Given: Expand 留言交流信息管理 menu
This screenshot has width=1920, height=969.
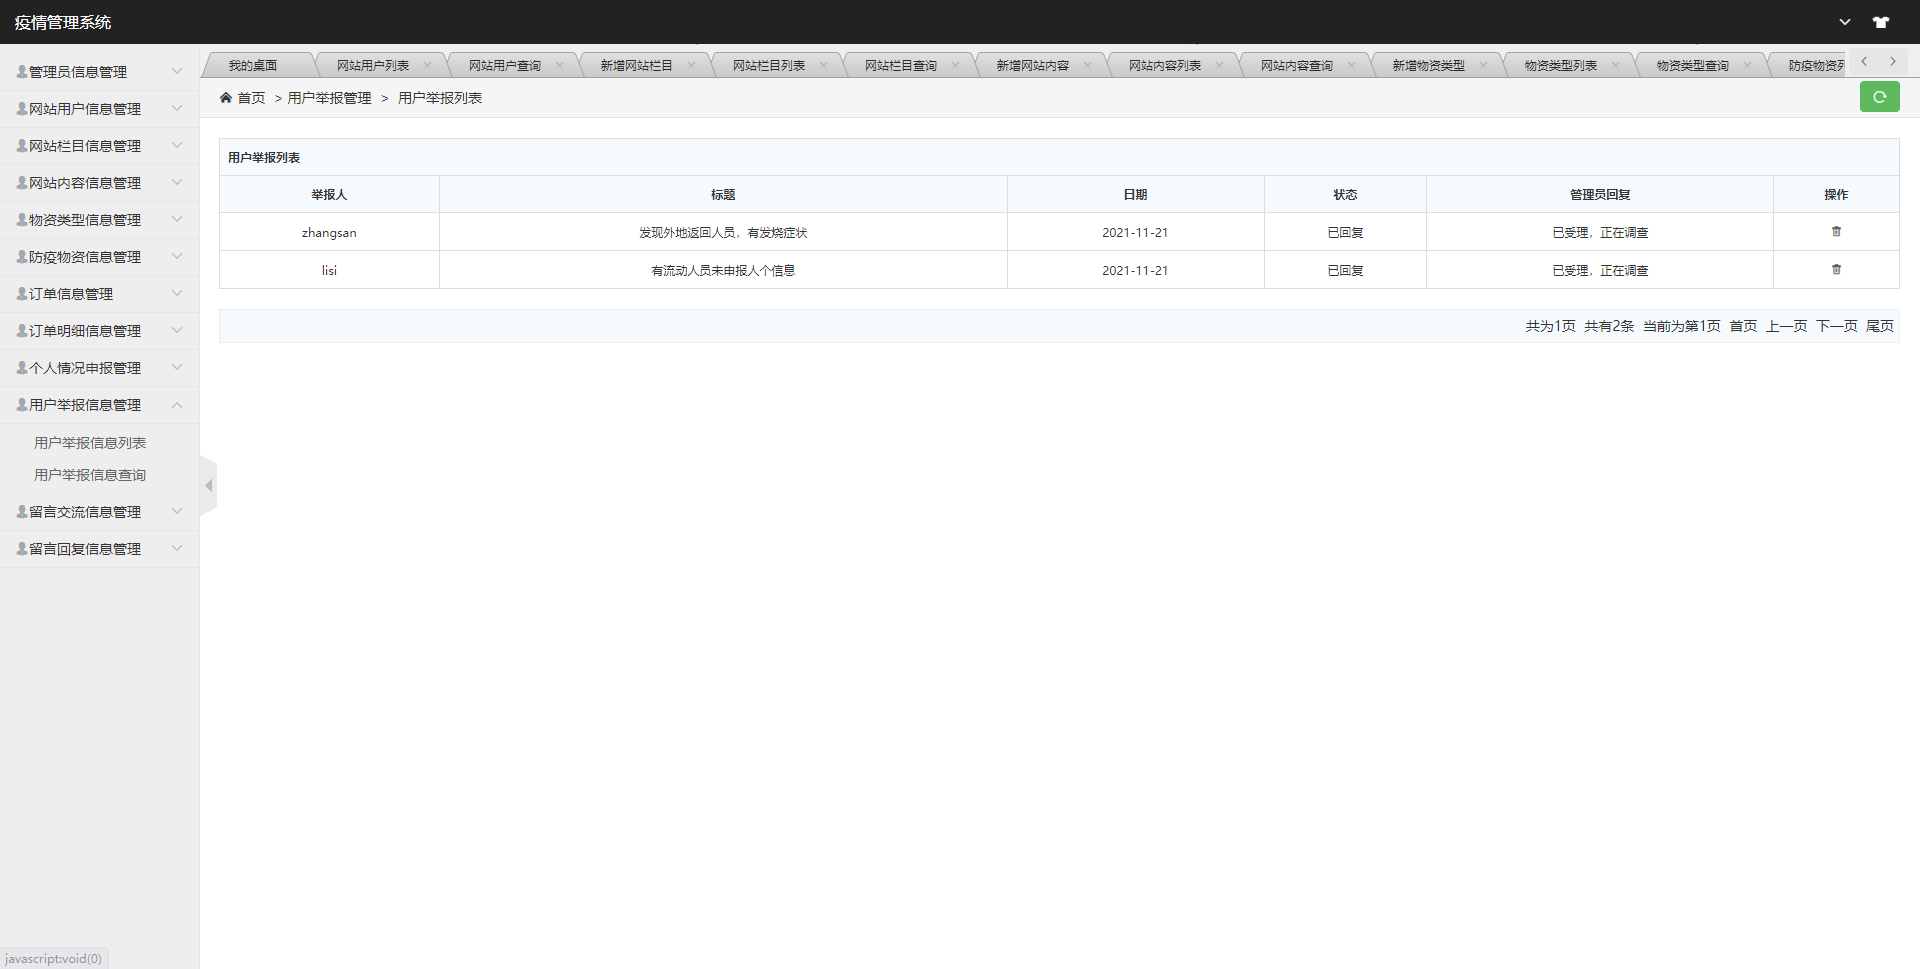Looking at the screenshot, I should (x=99, y=512).
